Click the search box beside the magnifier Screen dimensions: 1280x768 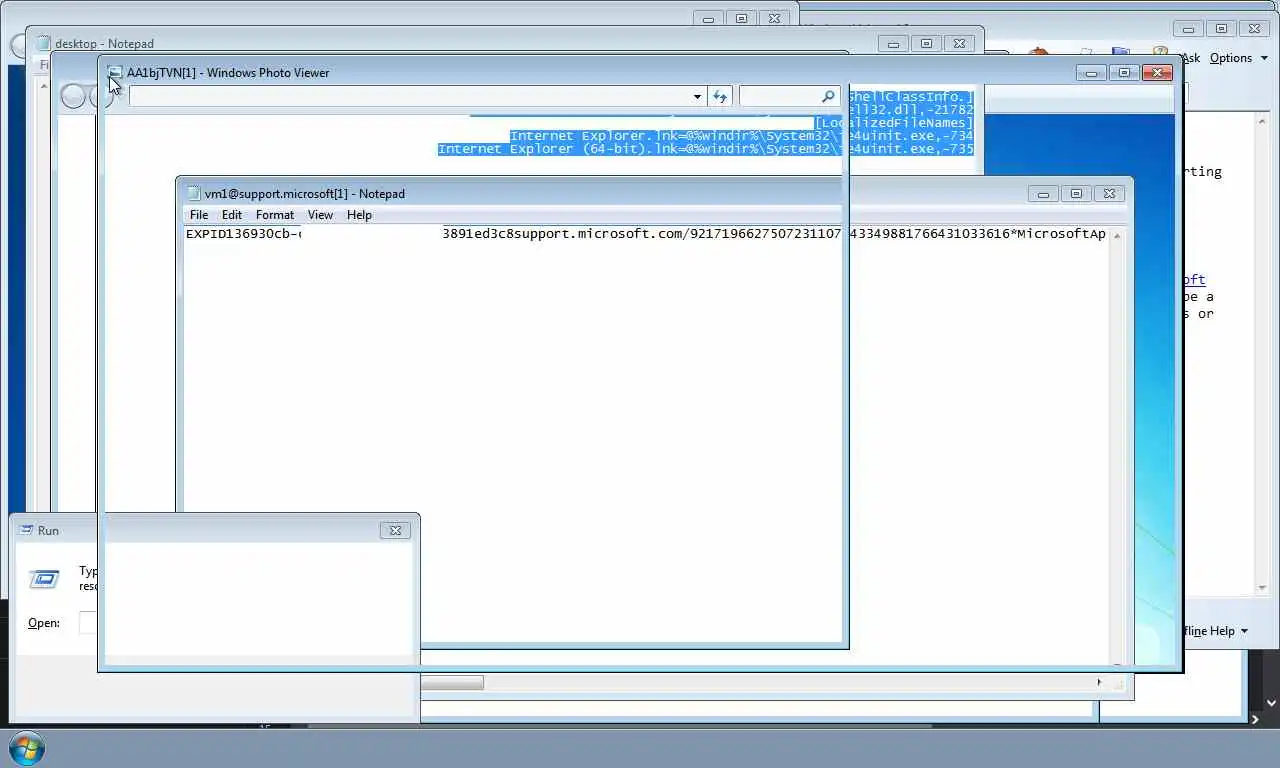[x=778, y=96]
